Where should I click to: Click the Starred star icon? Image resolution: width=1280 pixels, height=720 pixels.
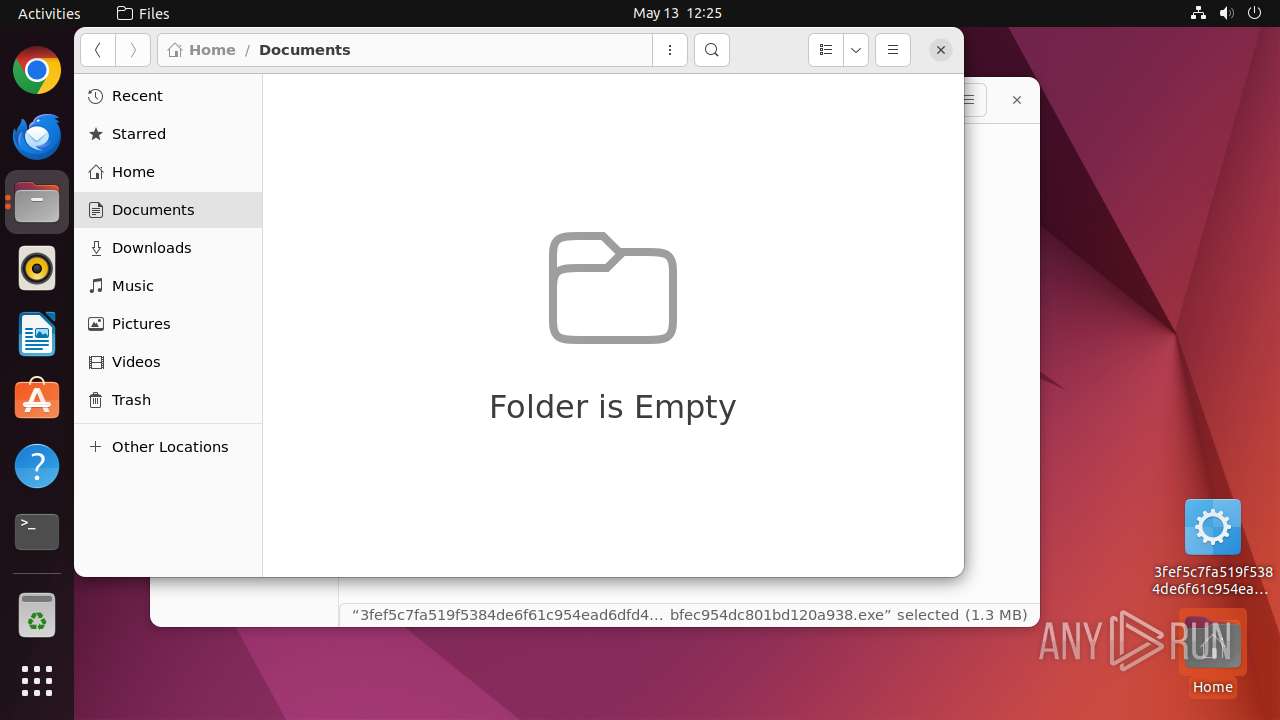click(96, 134)
